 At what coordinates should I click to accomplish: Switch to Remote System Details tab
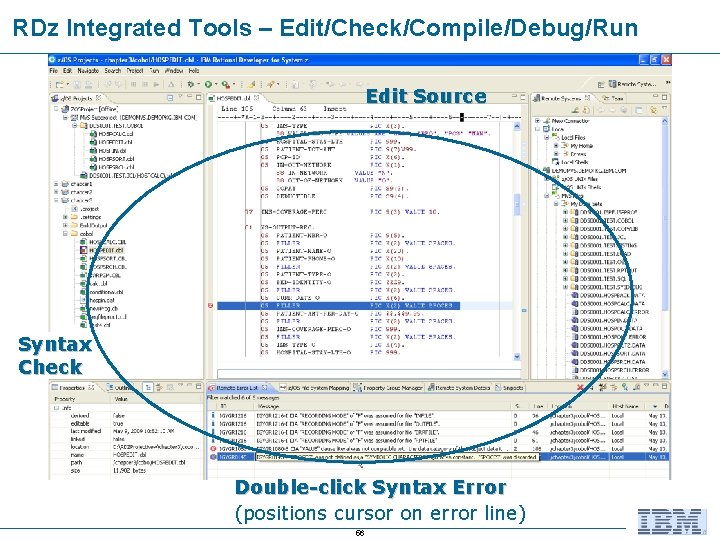(x=459, y=388)
